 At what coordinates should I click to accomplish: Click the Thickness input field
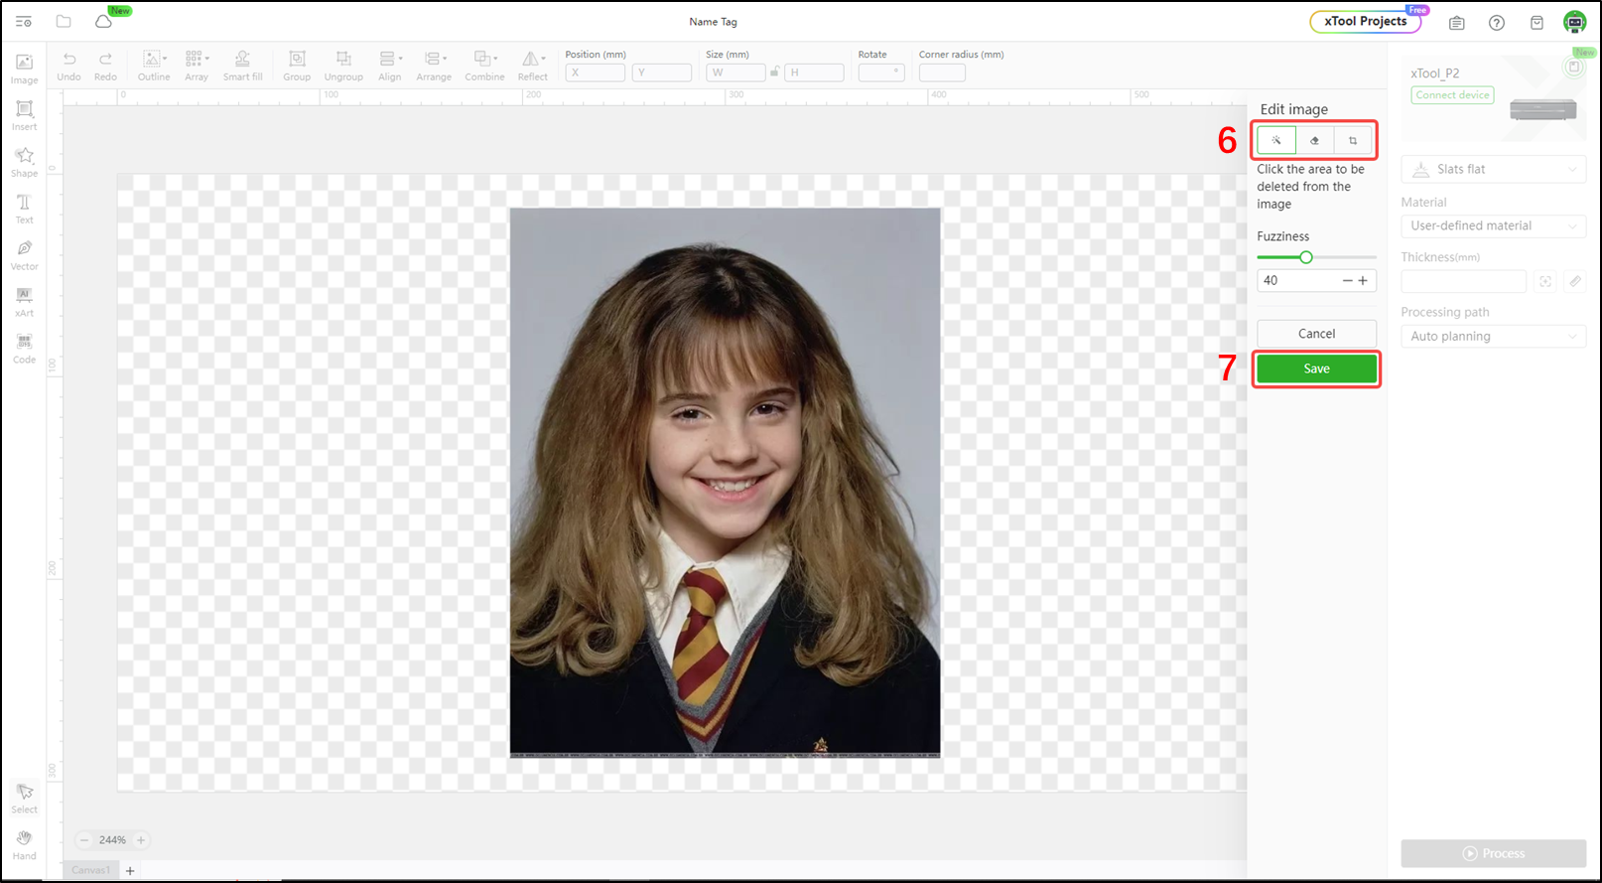pyautogui.click(x=1464, y=281)
